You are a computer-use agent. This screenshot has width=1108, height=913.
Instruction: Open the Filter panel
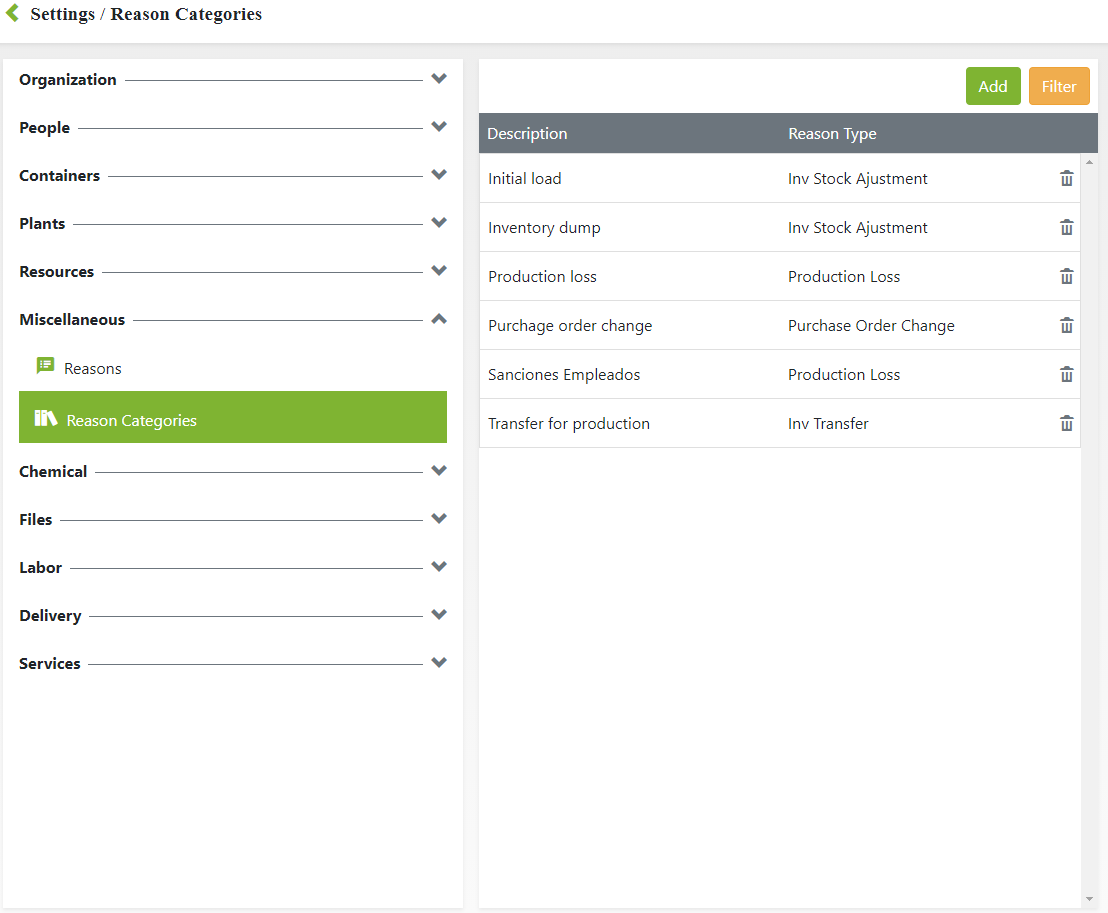coord(1059,86)
